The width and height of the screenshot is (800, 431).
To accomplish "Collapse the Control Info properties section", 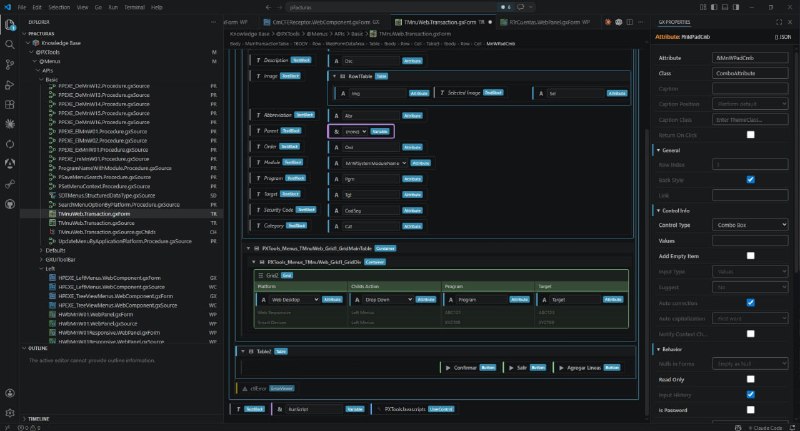I will point(659,210).
